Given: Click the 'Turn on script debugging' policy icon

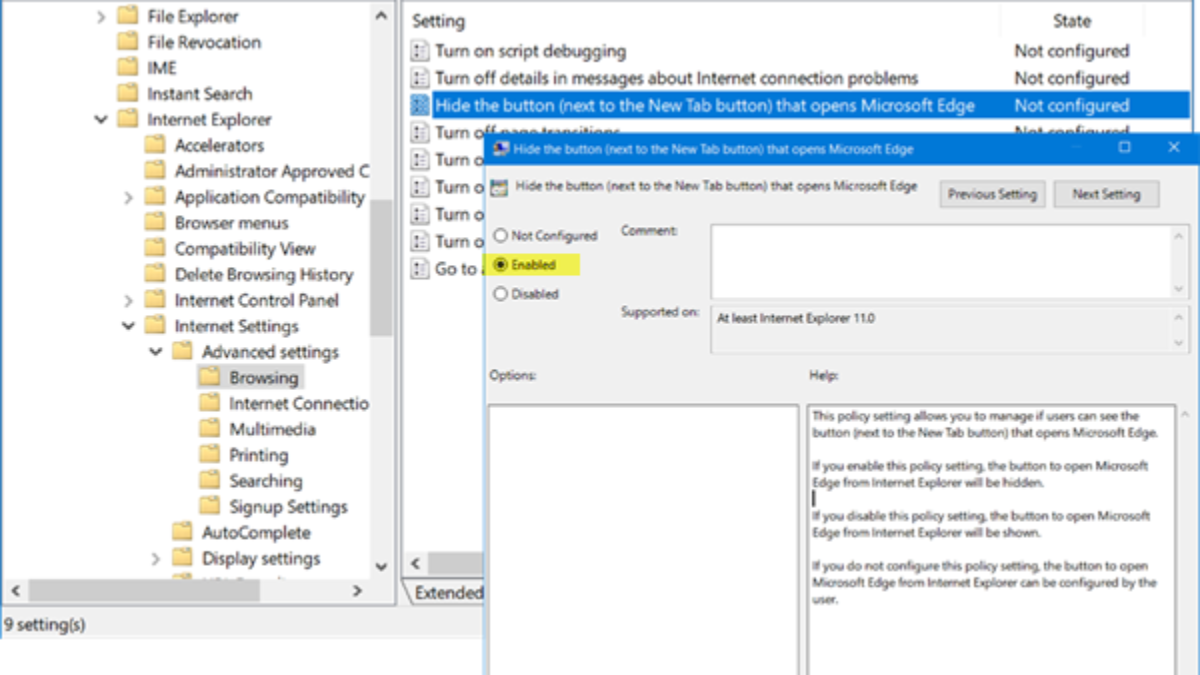Looking at the screenshot, I should 420,51.
